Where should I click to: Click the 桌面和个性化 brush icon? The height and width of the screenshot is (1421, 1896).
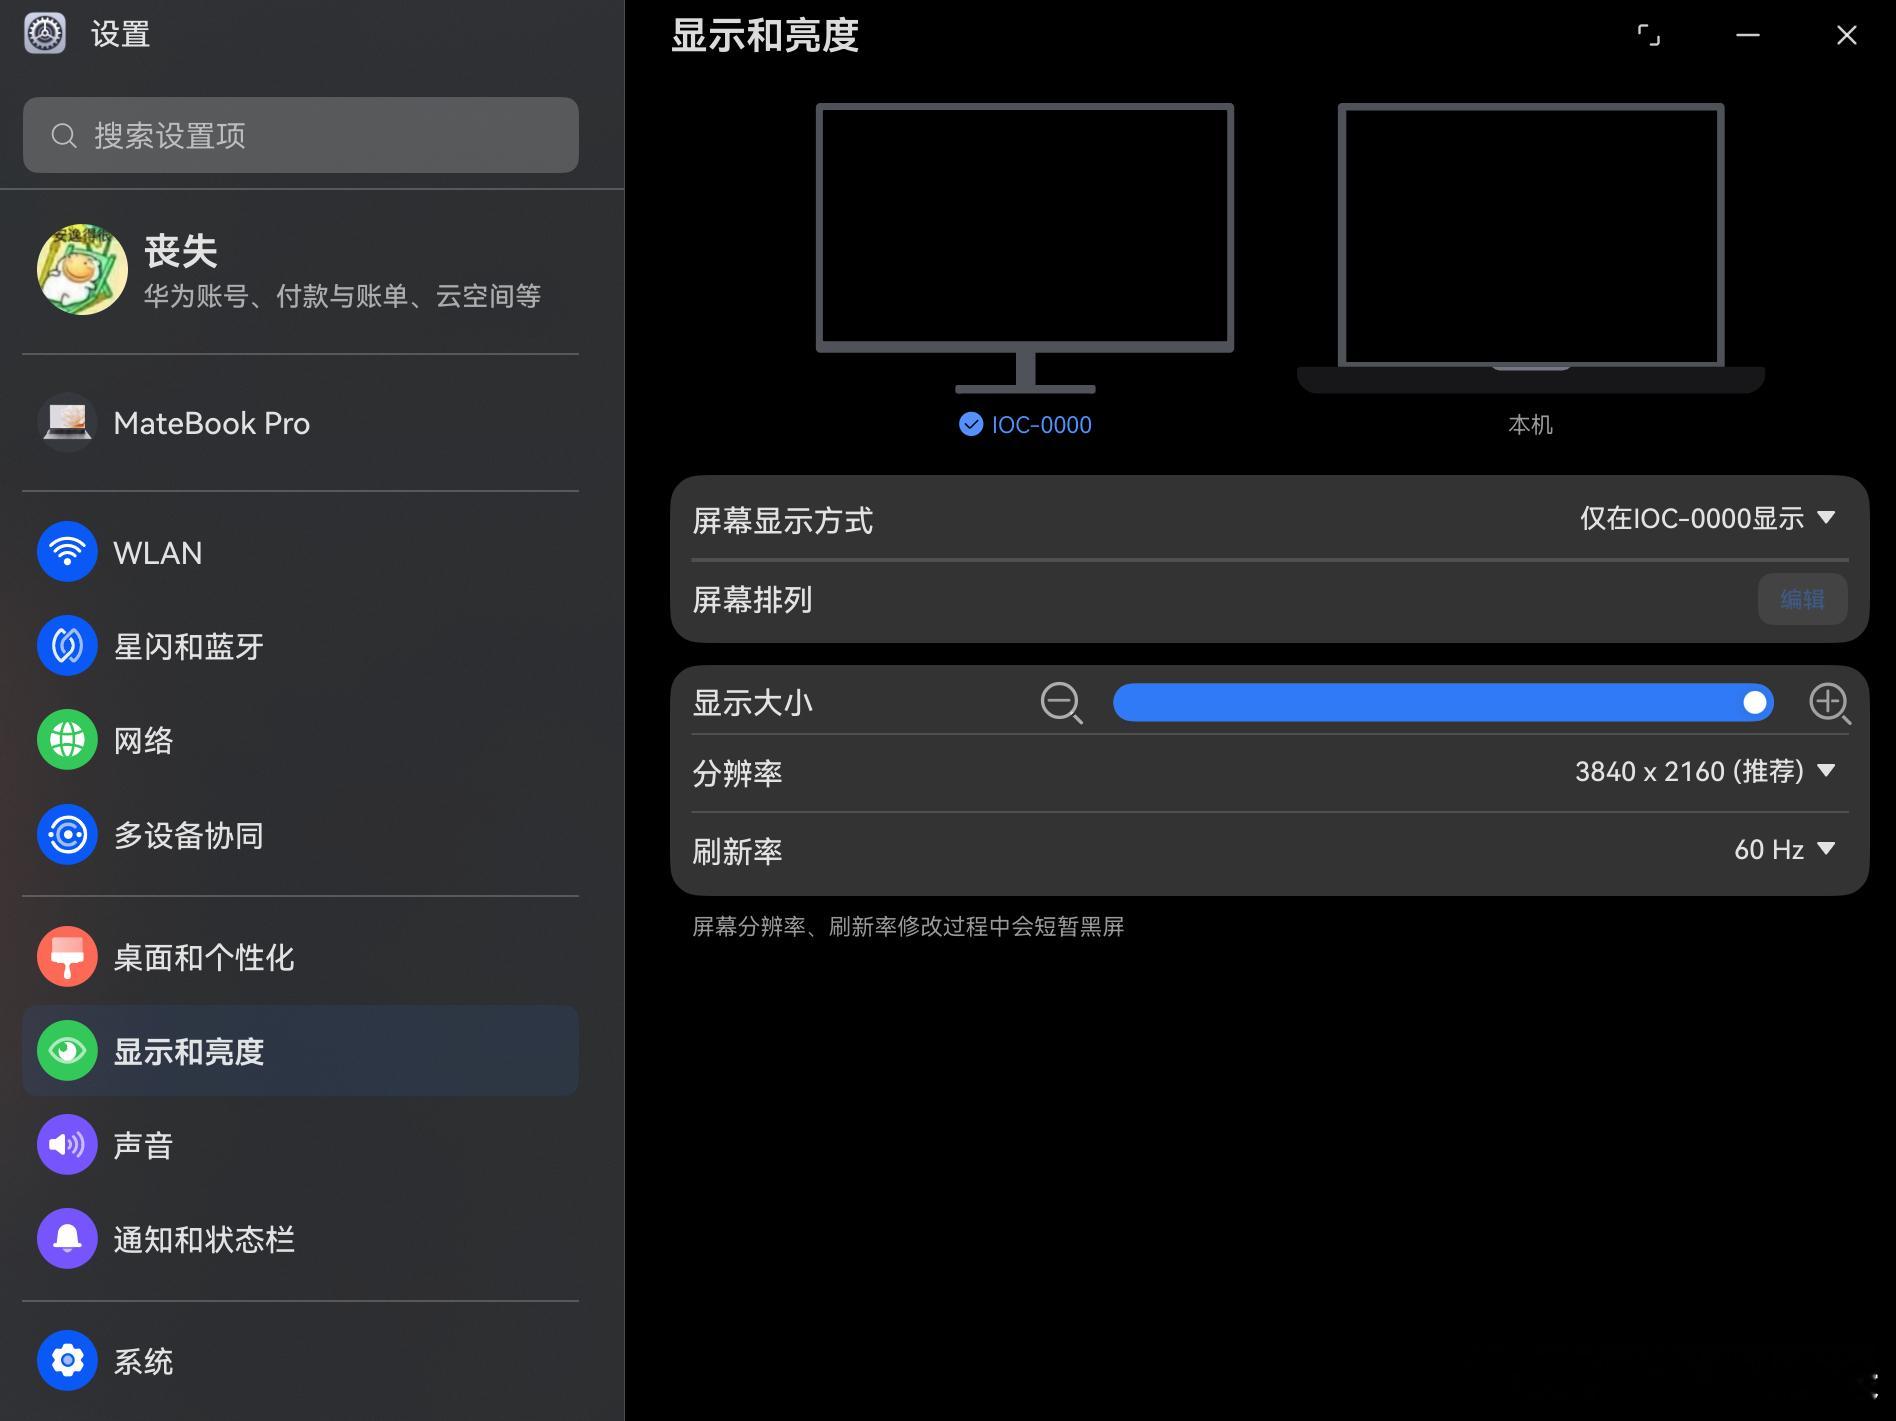(x=67, y=957)
